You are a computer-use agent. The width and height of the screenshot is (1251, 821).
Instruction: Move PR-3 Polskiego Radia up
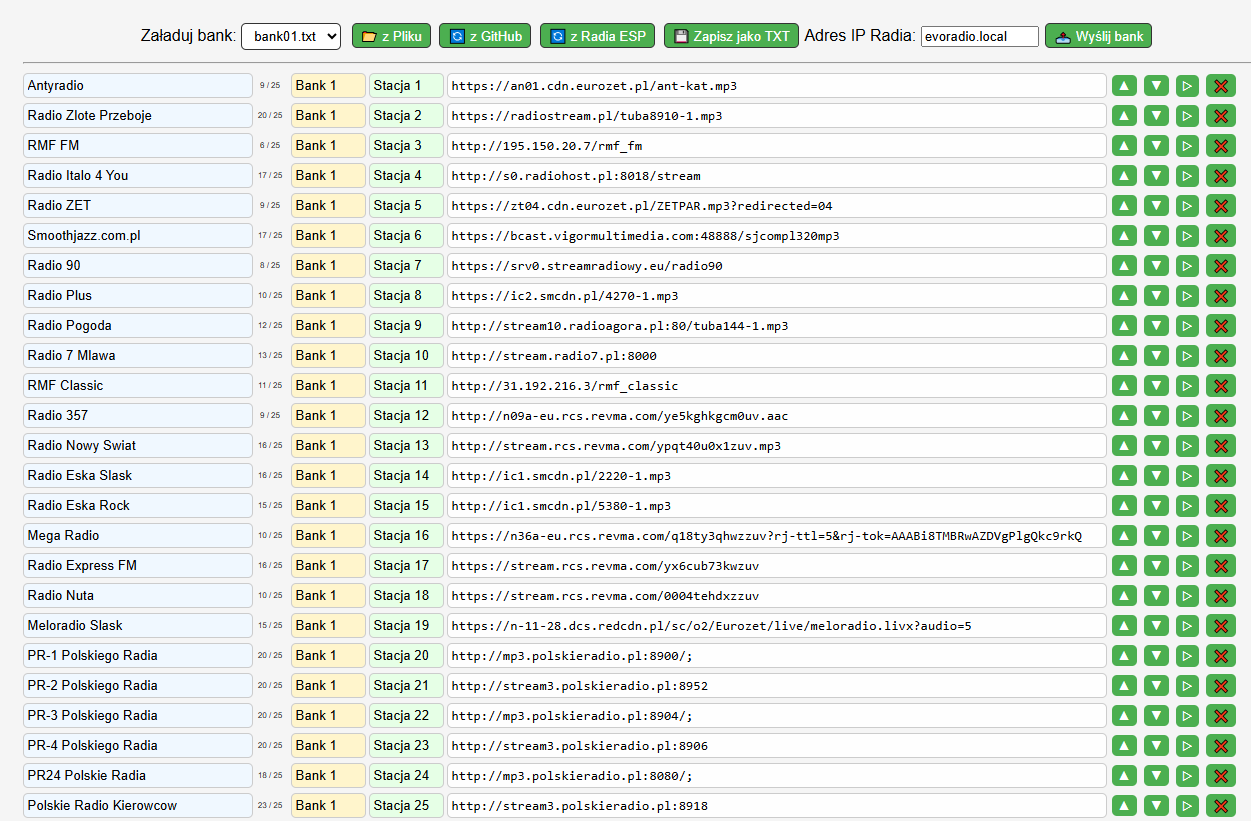[x=1125, y=716]
